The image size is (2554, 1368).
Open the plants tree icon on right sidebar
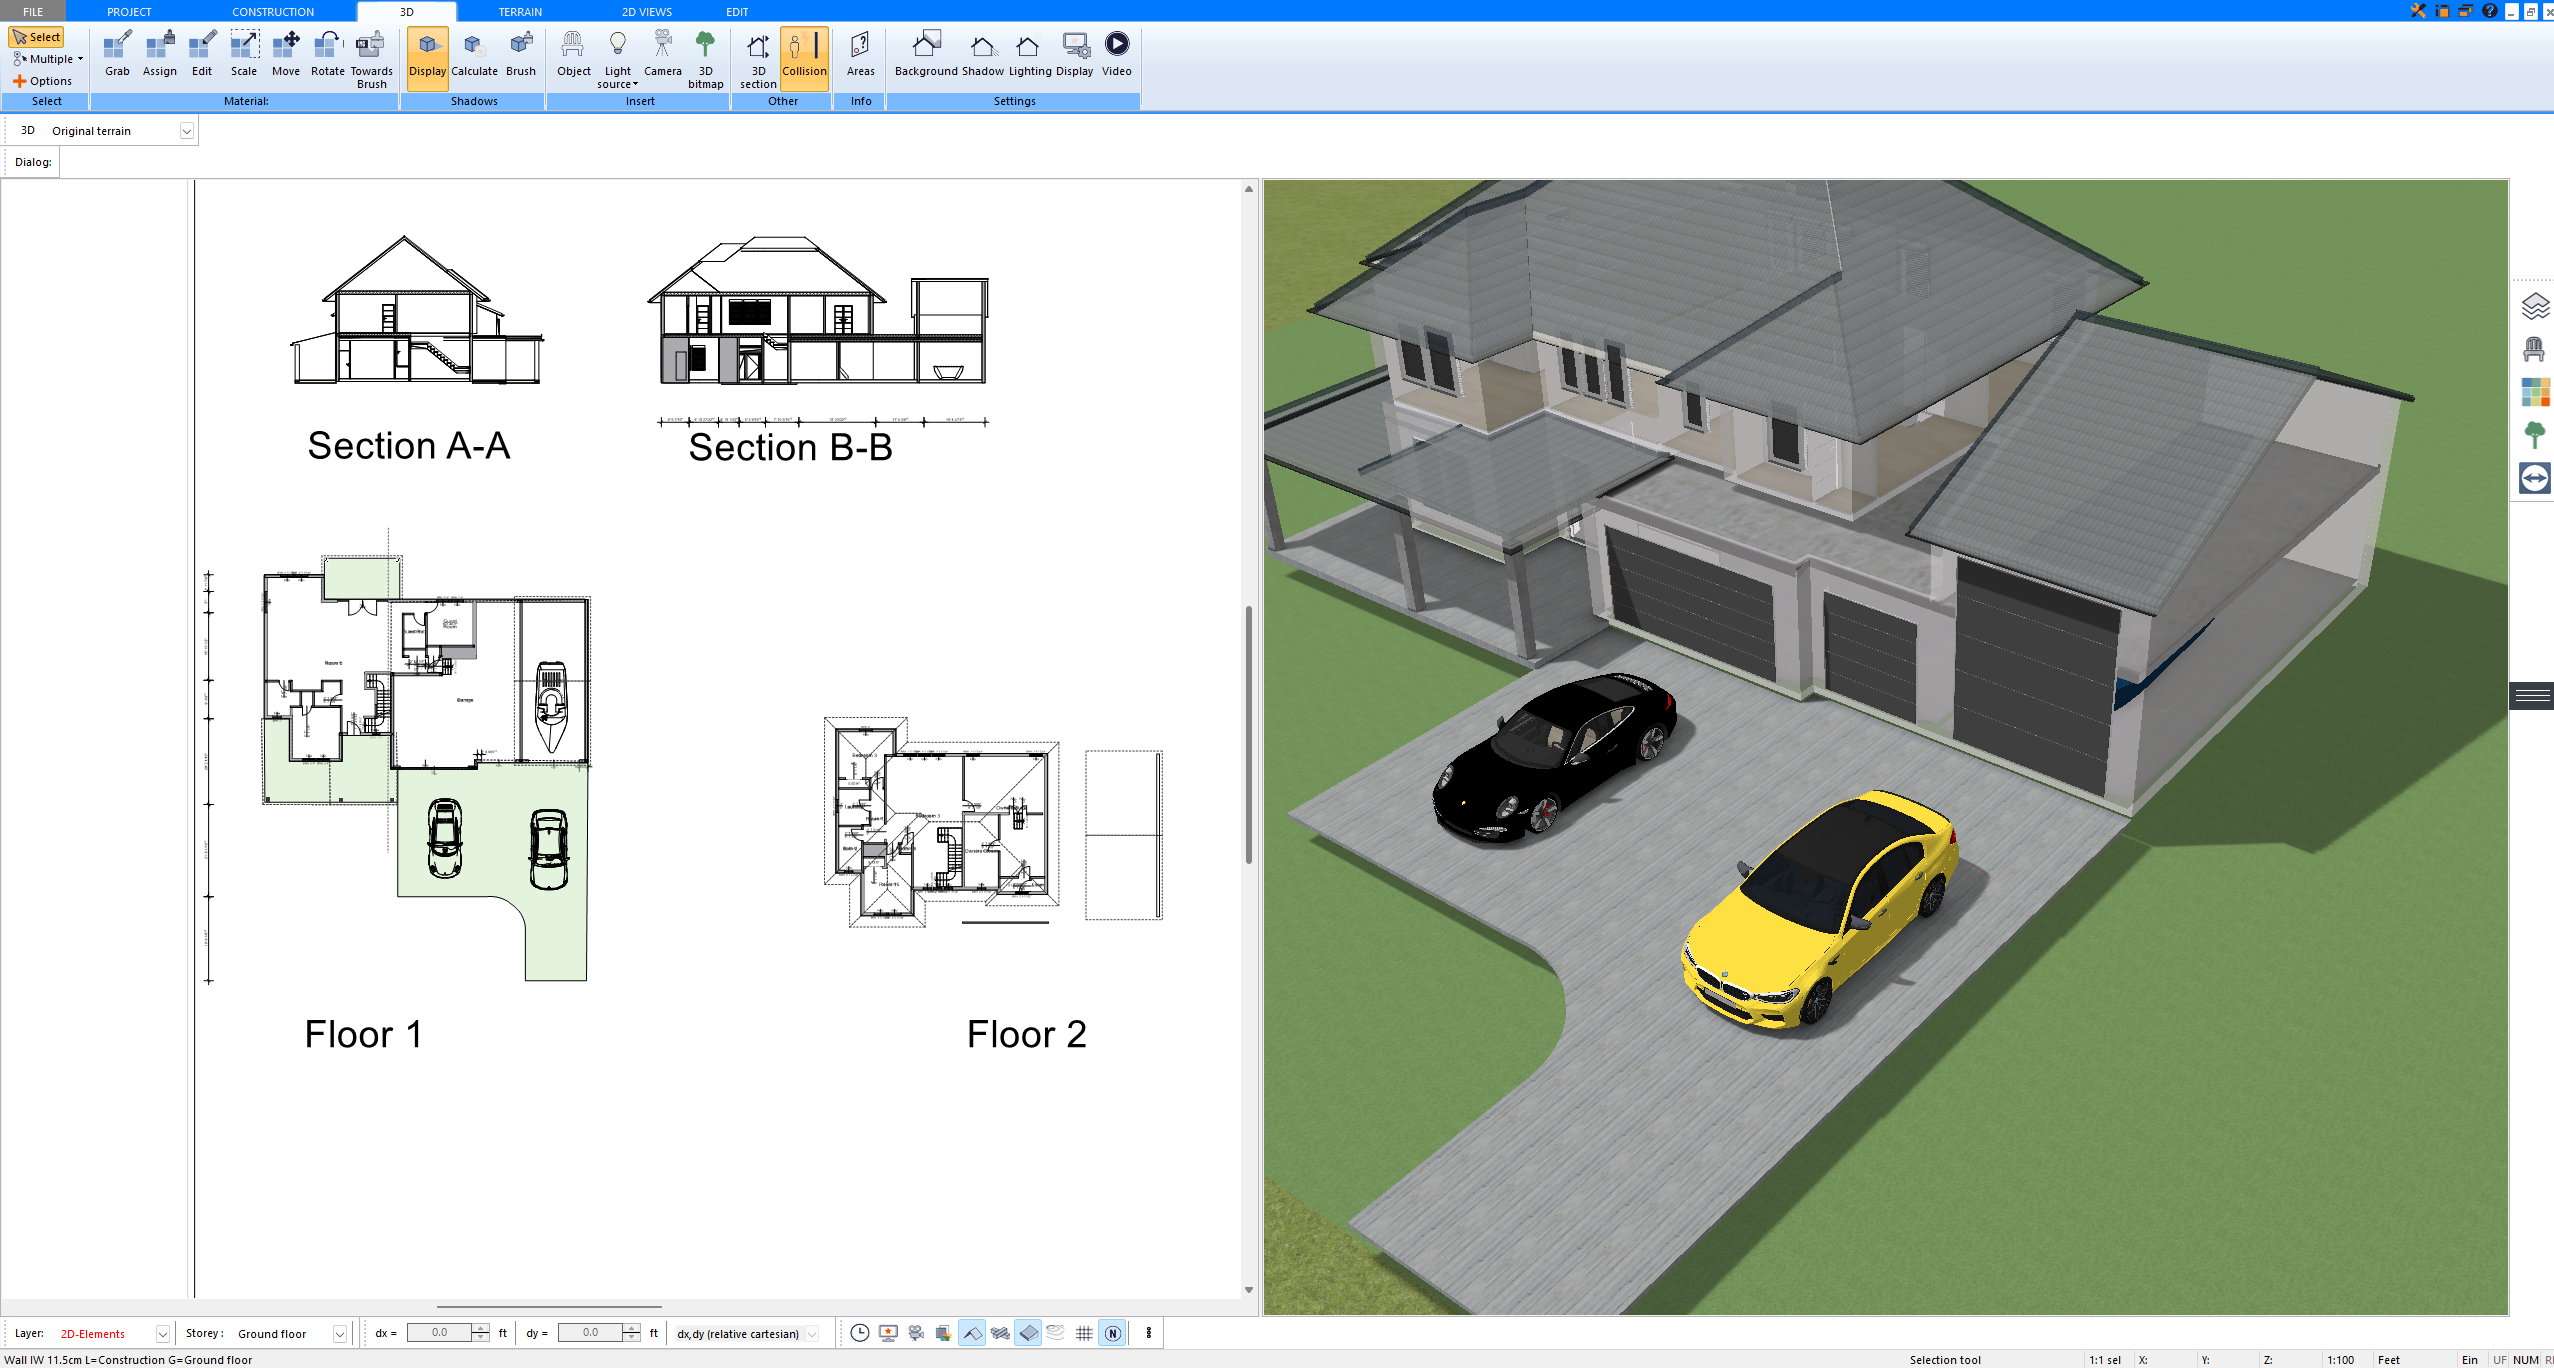click(2534, 435)
